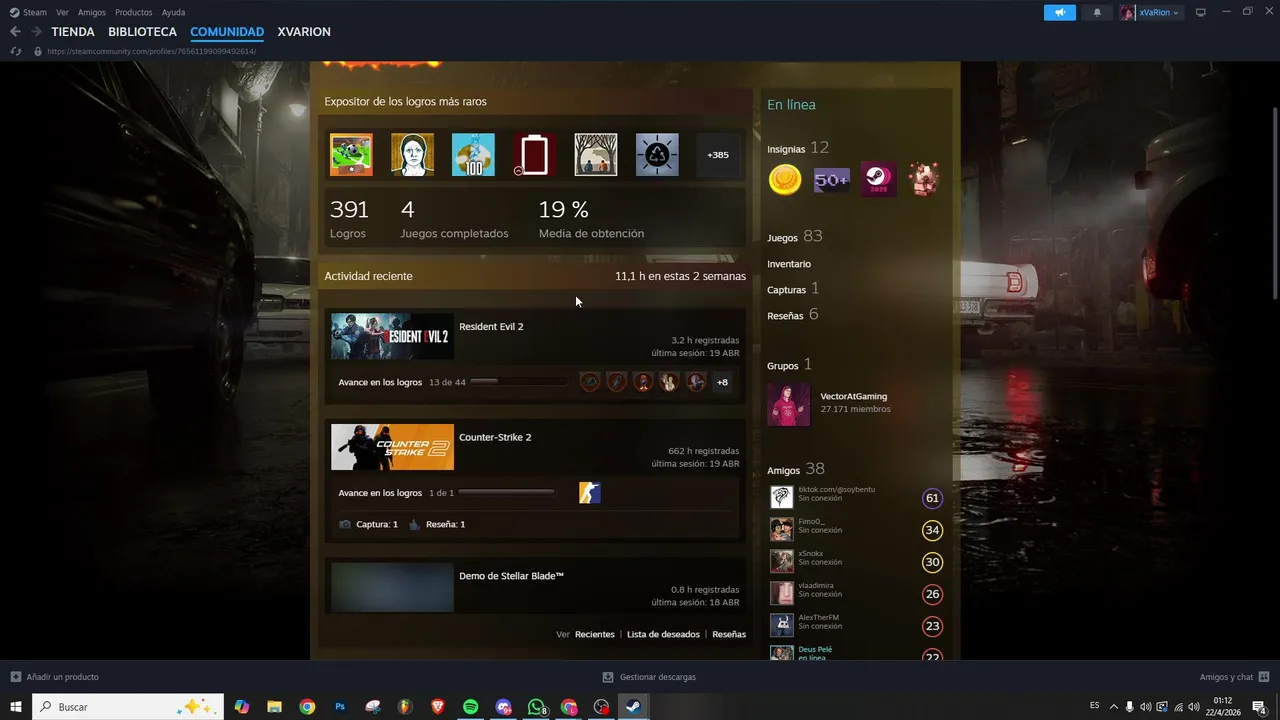Click the gift character badge
This screenshot has height=720, width=1280.
click(924, 180)
